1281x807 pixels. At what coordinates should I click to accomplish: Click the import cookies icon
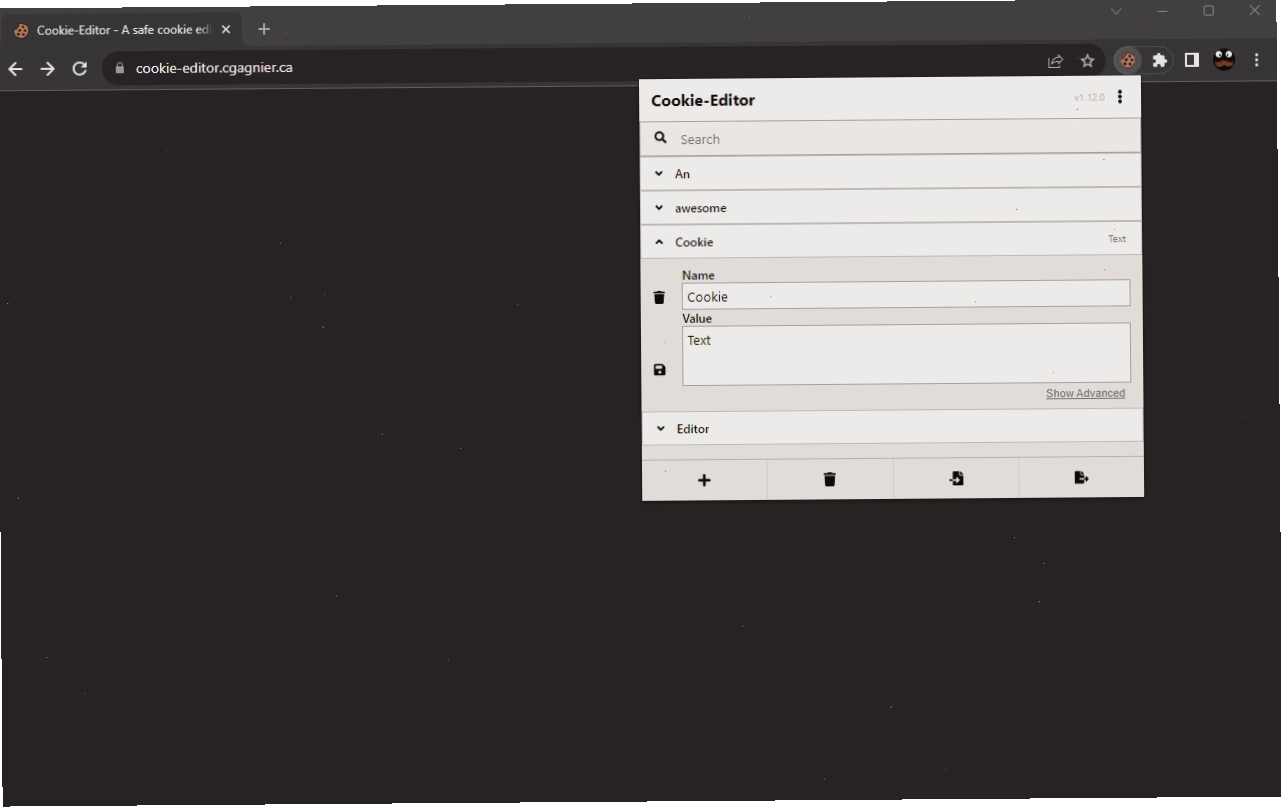tap(956, 479)
